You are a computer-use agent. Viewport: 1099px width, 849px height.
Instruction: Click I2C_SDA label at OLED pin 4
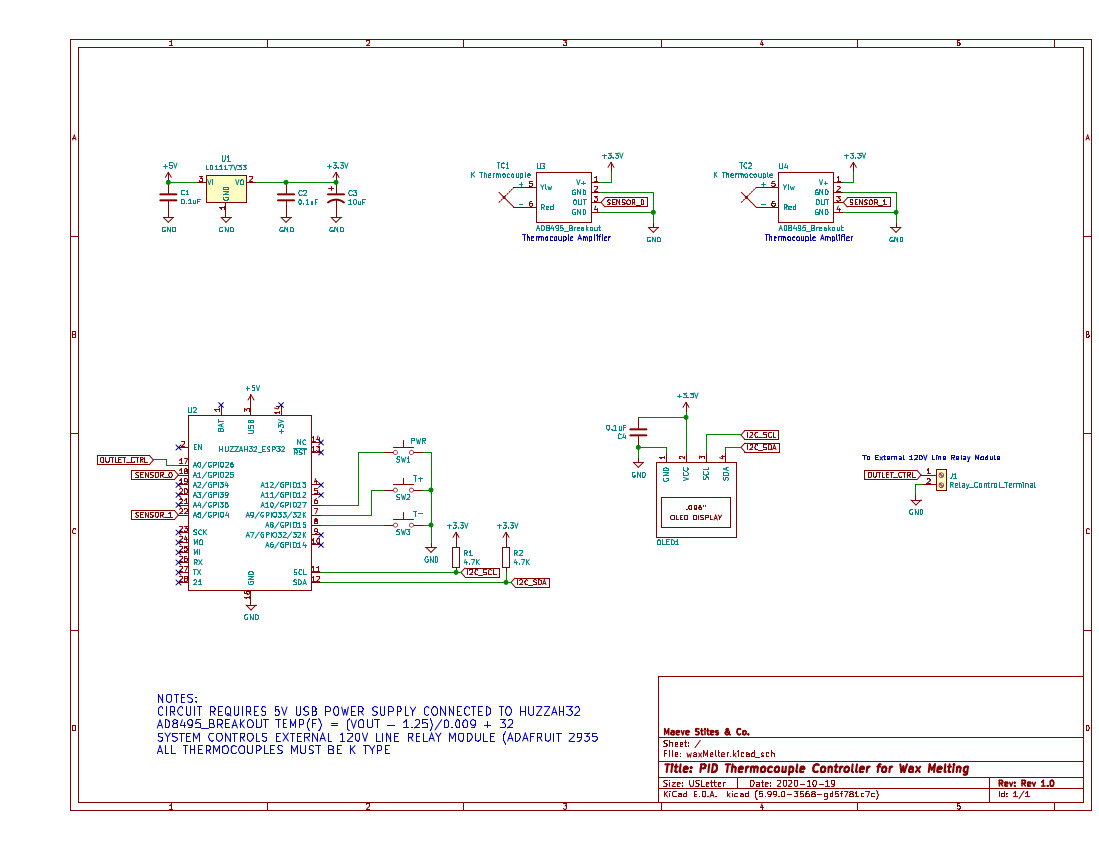click(x=760, y=447)
